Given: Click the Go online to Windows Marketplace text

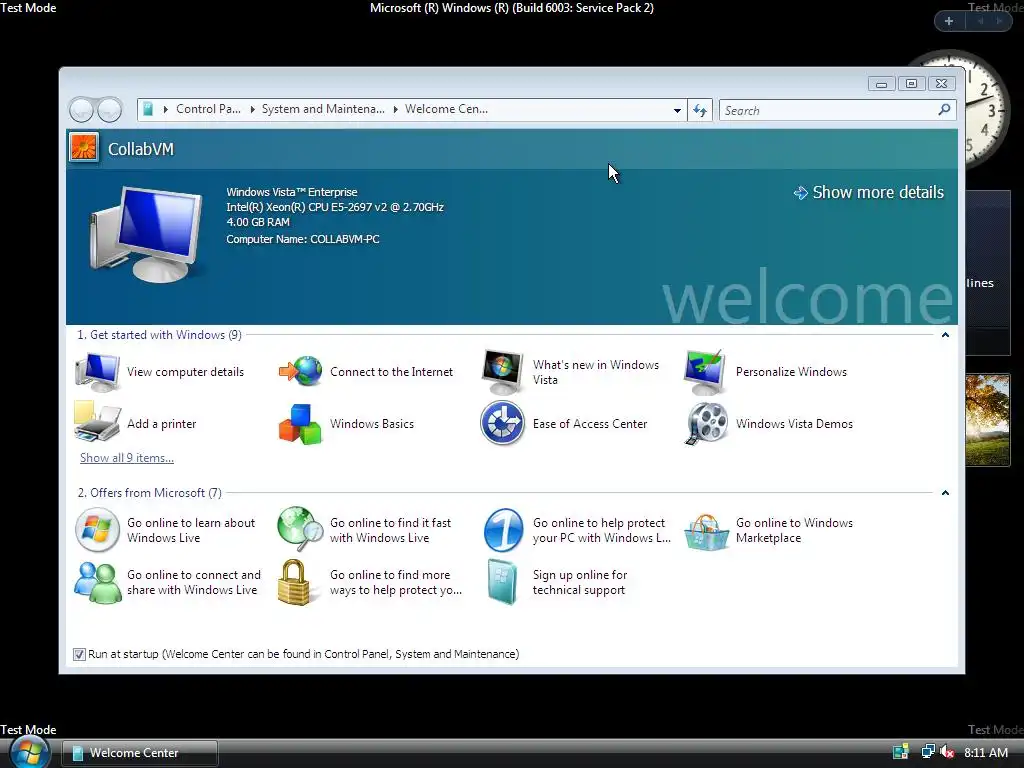Looking at the screenshot, I should (794, 530).
